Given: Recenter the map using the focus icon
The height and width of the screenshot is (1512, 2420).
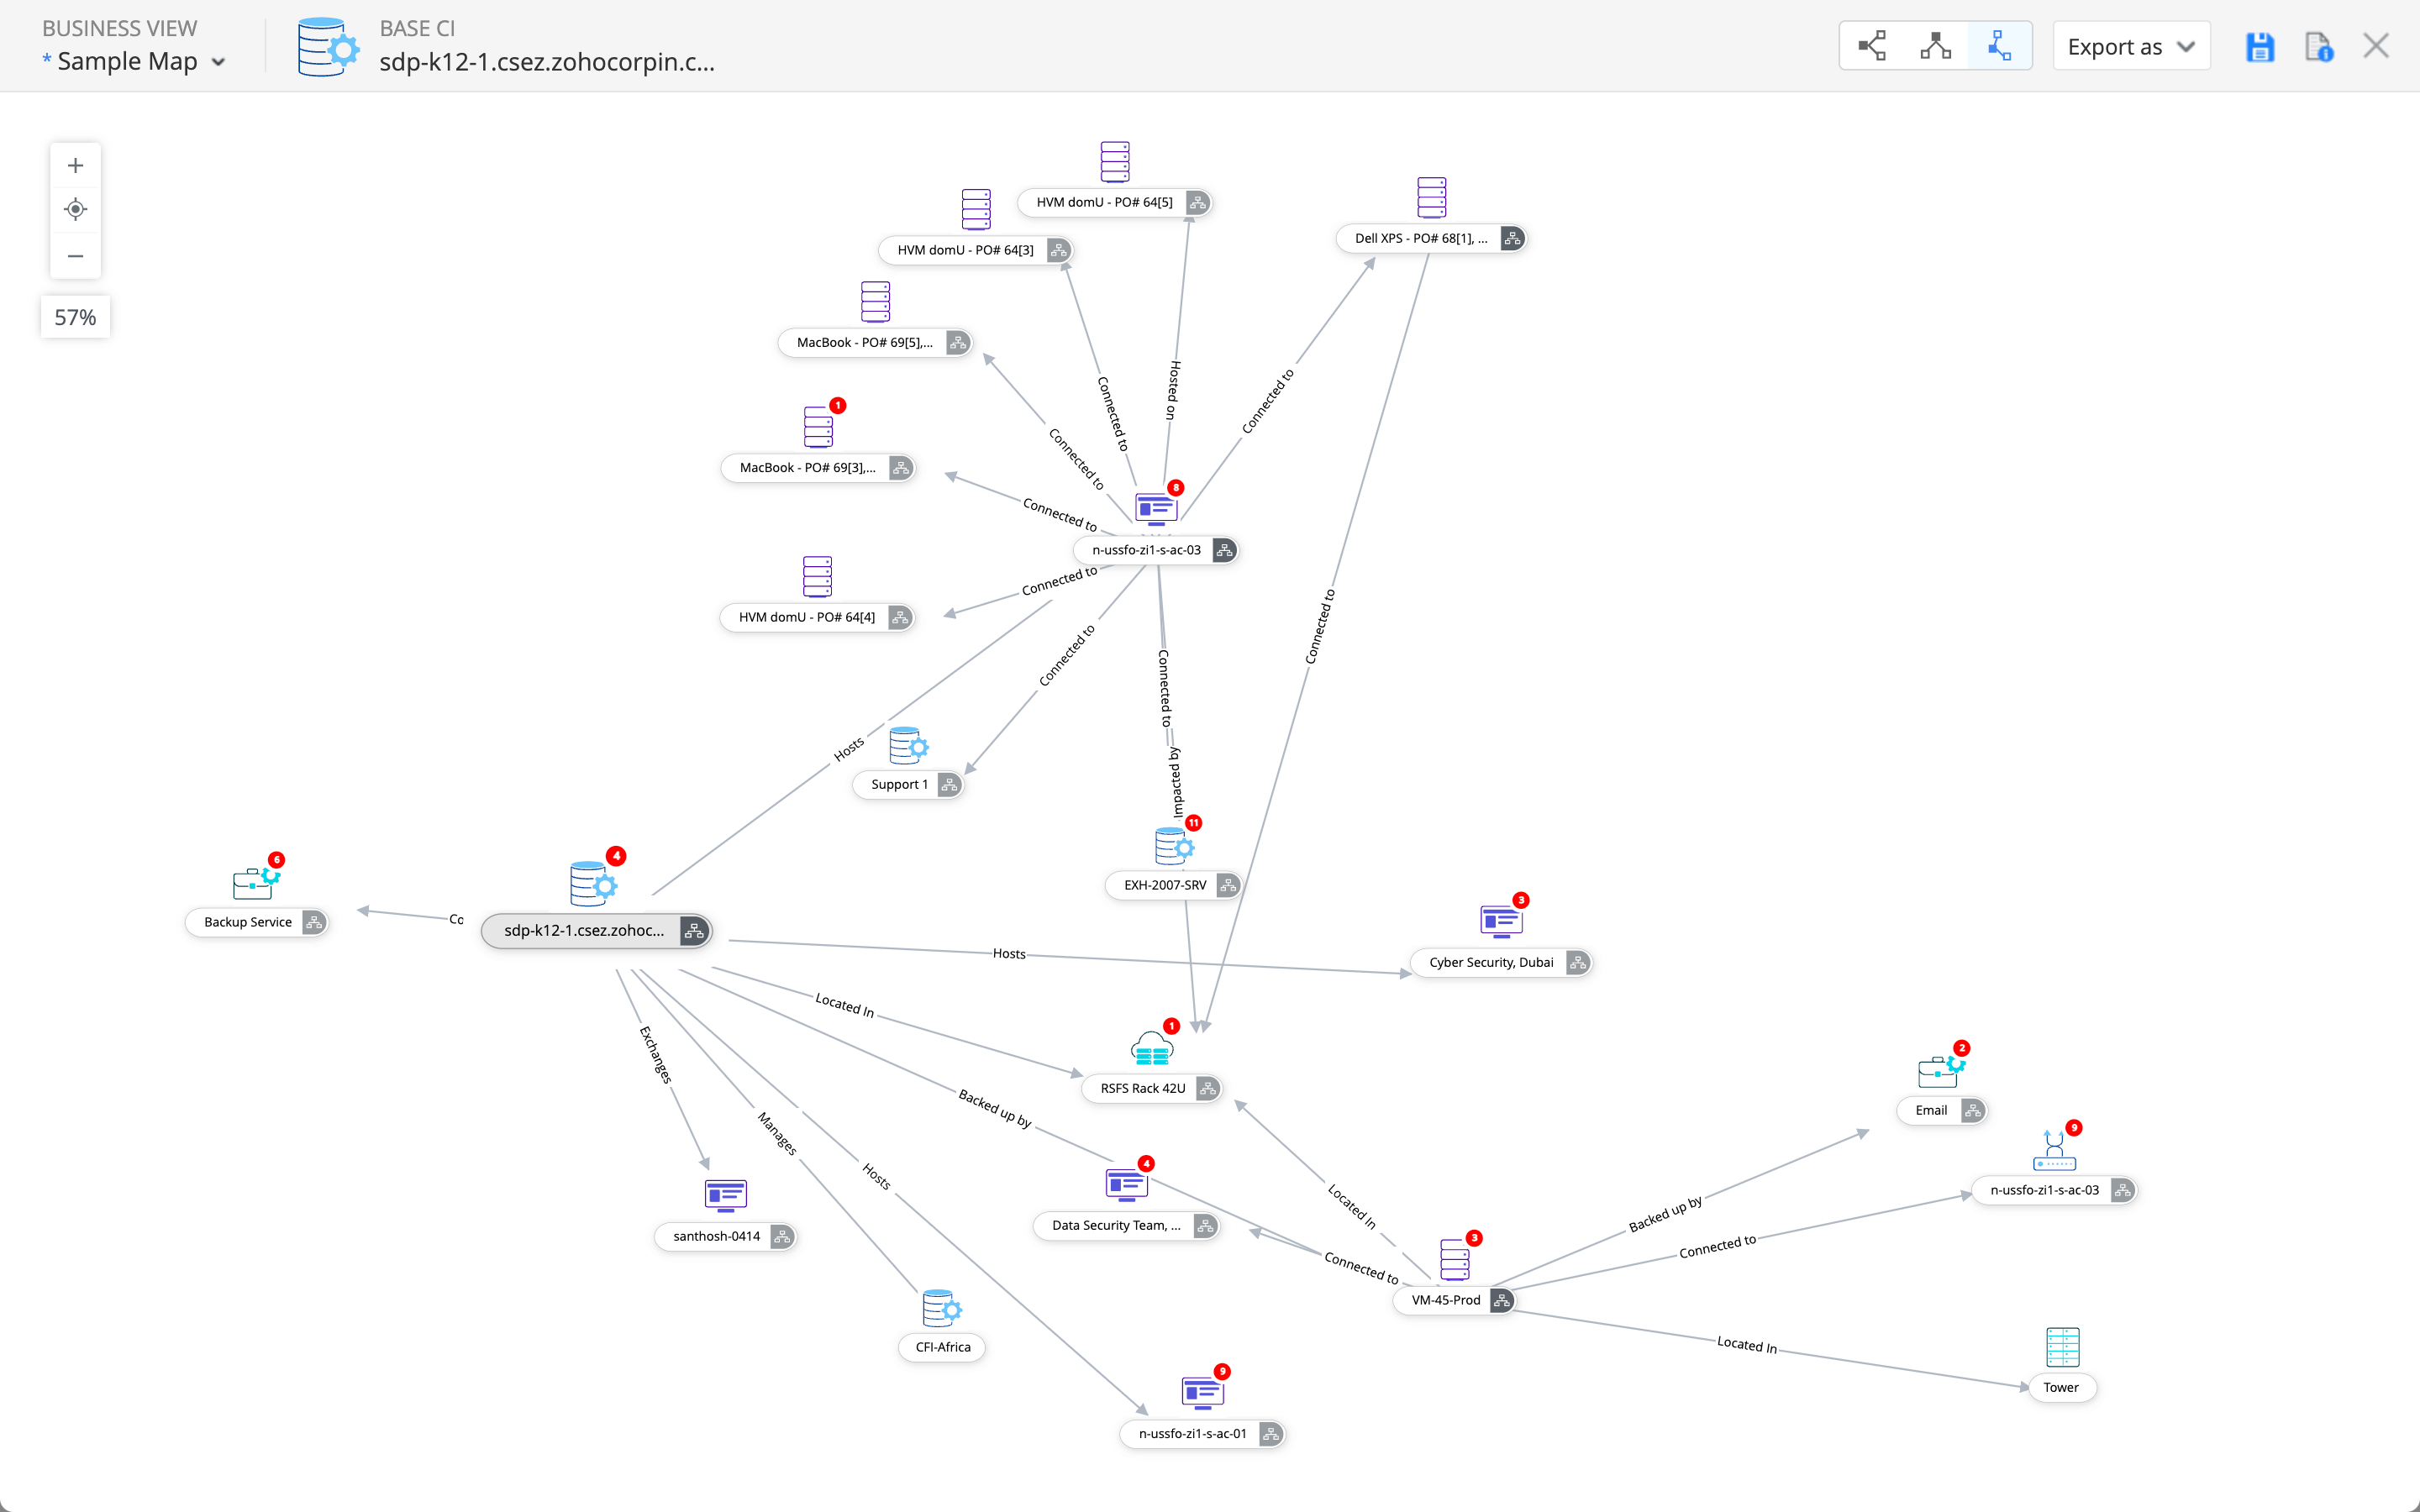Looking at the screenshot, I should [75, 210].
